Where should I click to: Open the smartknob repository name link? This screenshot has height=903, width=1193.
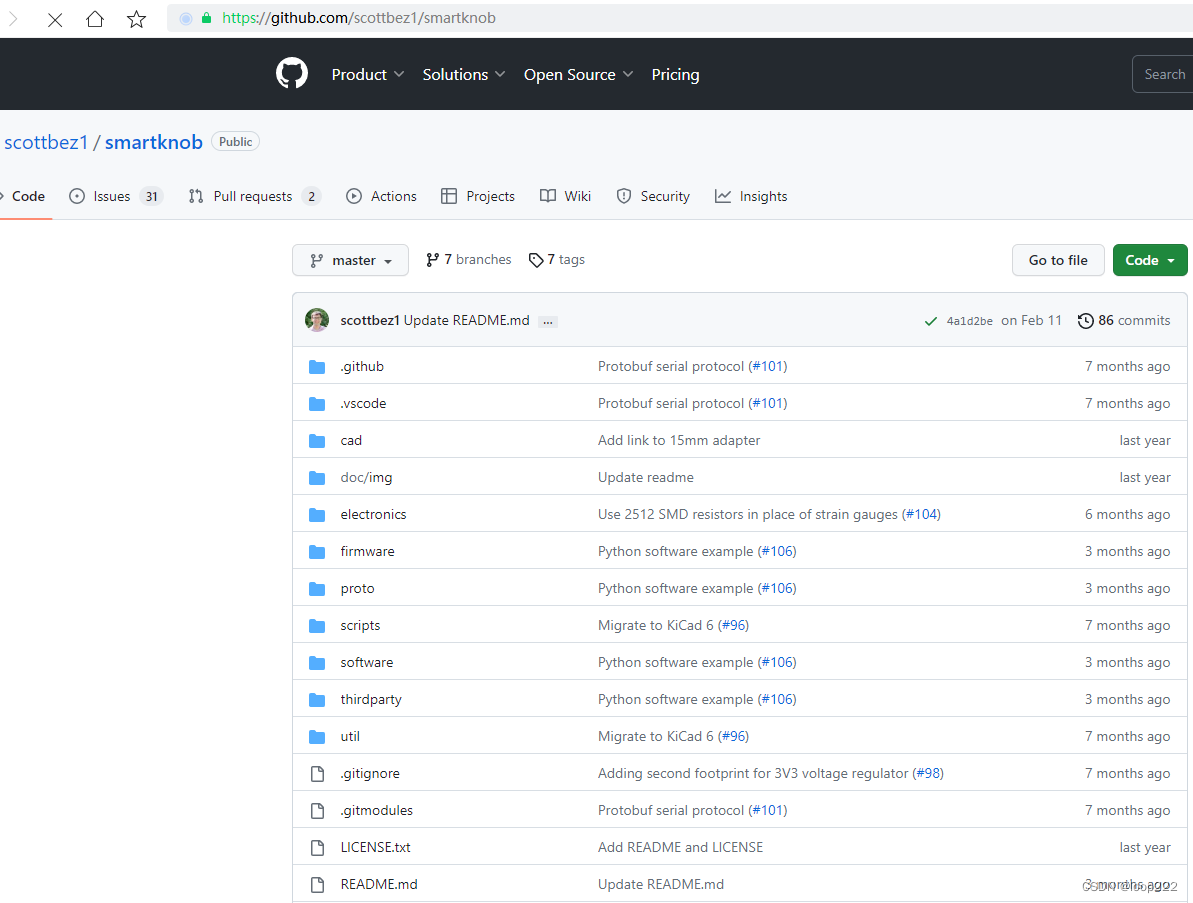[x=154, y=142]
